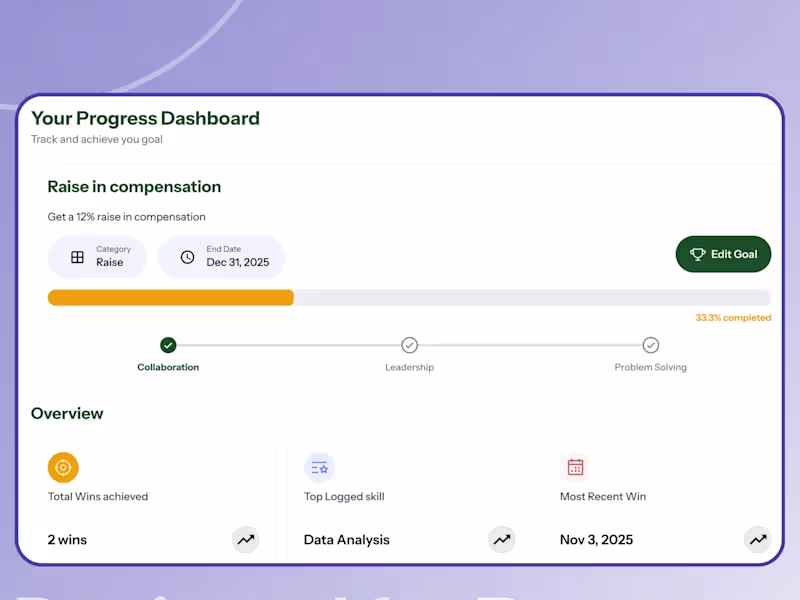Click the Most Recent Win label
The height and width of the screenshot is (600, 800).
coord(603,496)
